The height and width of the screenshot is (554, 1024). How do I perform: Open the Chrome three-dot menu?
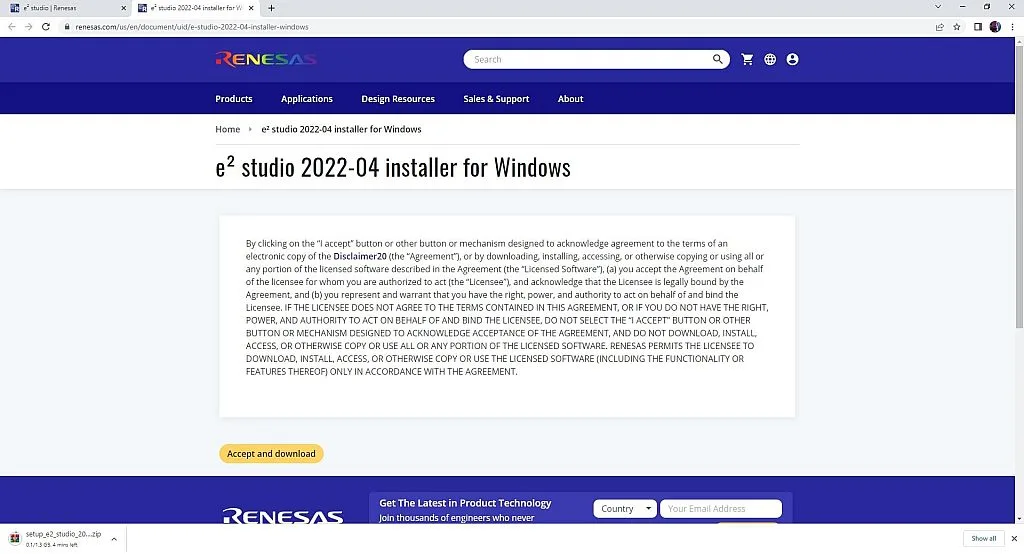click(x=1013, y=27)
